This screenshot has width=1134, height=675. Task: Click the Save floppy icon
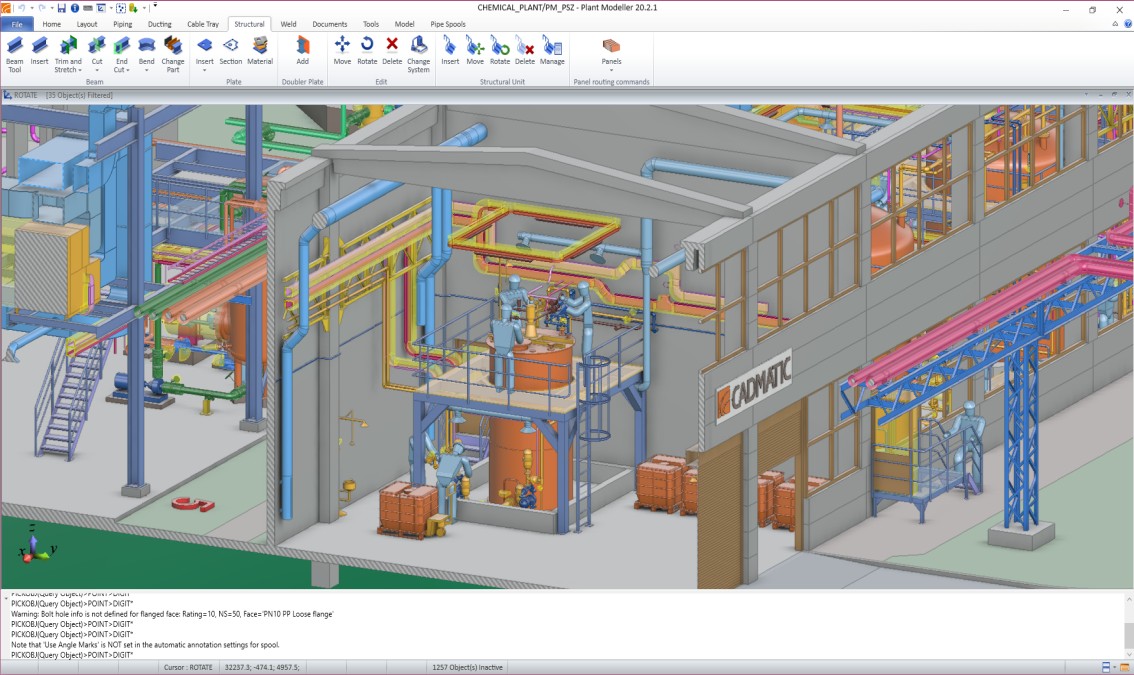point(61,8)
